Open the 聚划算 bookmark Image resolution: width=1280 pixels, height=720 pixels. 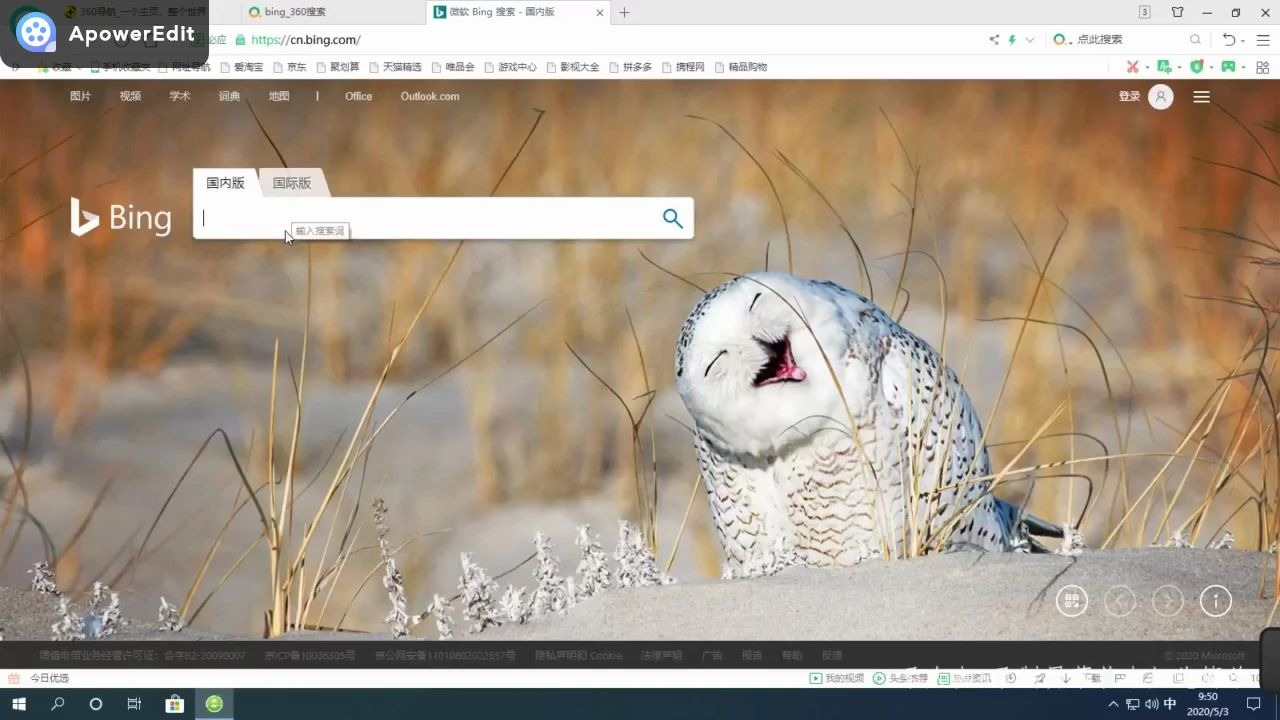point(338,67)
